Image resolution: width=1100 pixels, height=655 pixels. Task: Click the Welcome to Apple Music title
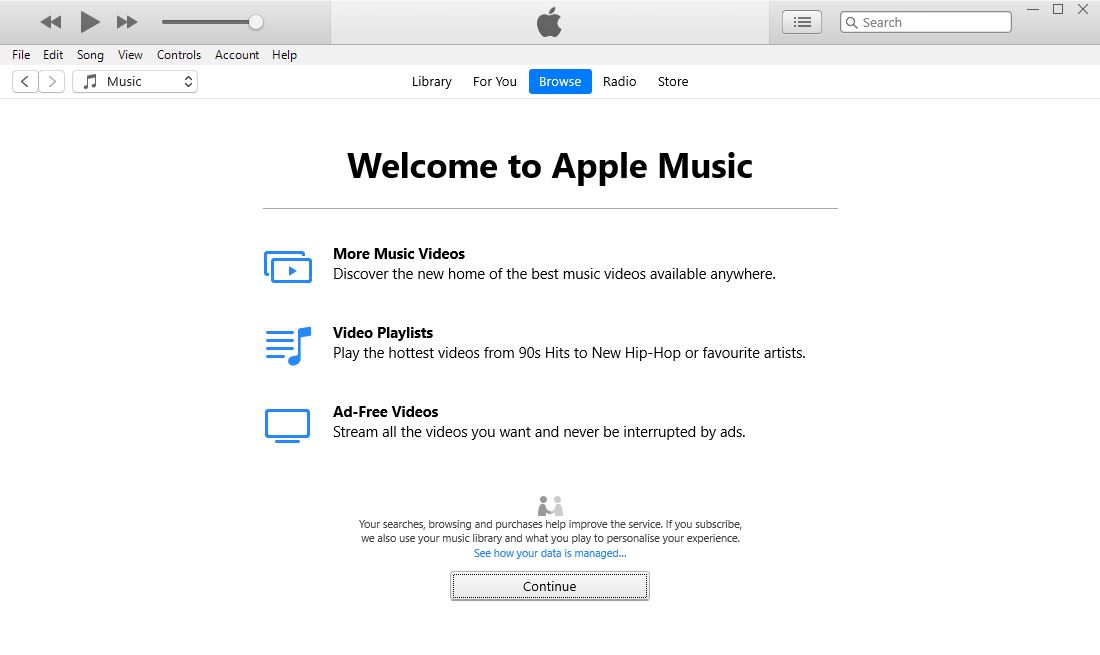point(550,166)
